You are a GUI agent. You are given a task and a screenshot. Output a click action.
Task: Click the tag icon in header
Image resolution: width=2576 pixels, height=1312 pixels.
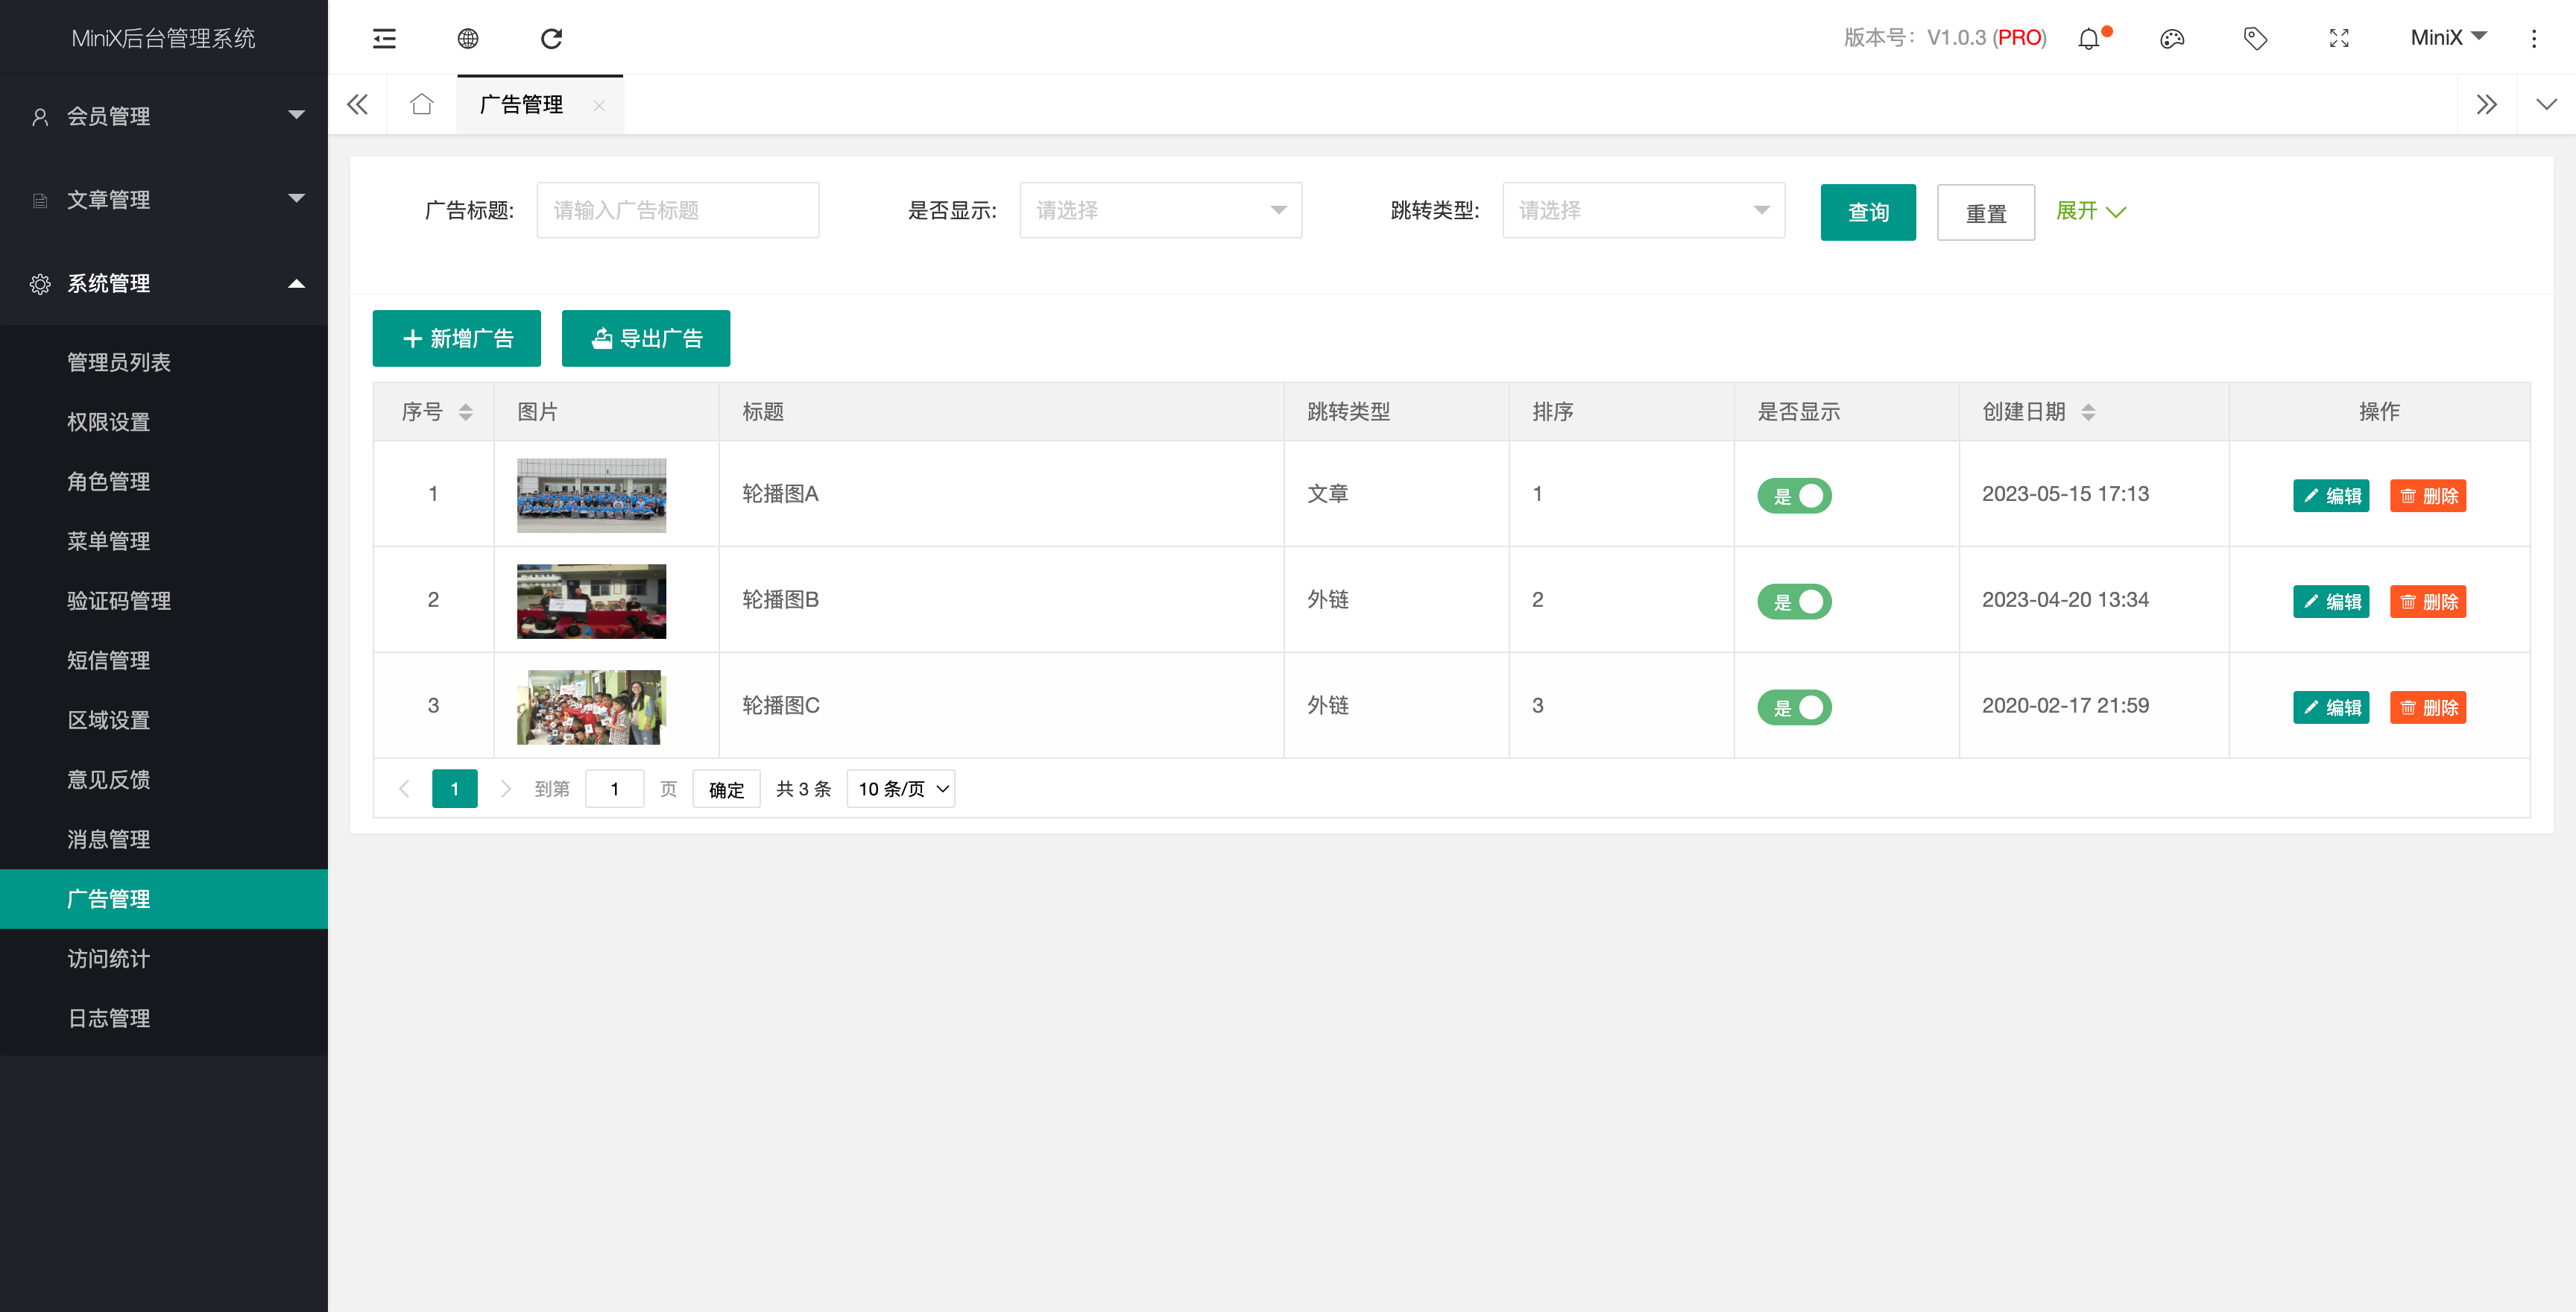(2255, 38)
